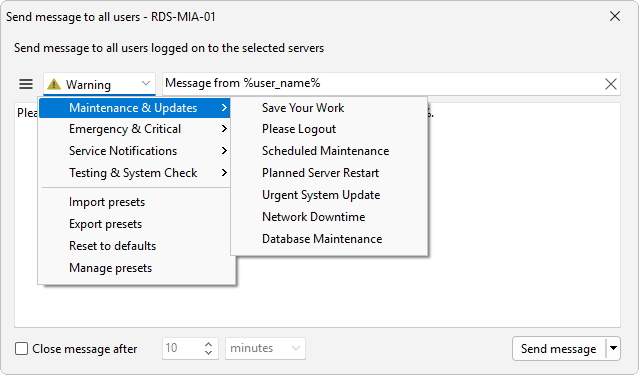
Task: Expand the Testing & System Check submenu
Action: coord(135,173)
